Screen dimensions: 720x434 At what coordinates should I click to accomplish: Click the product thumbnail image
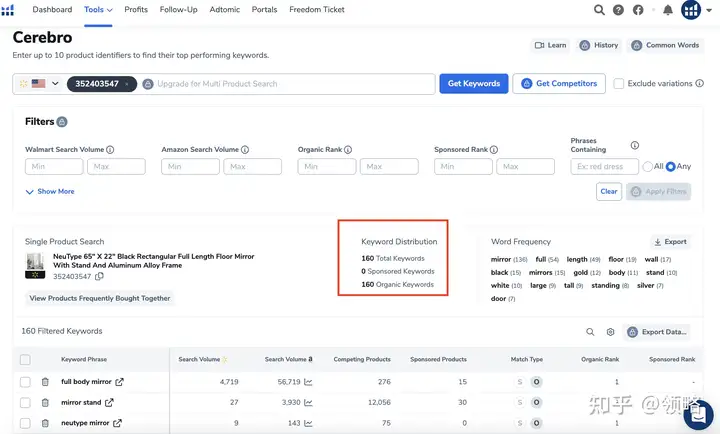(35, 265)
